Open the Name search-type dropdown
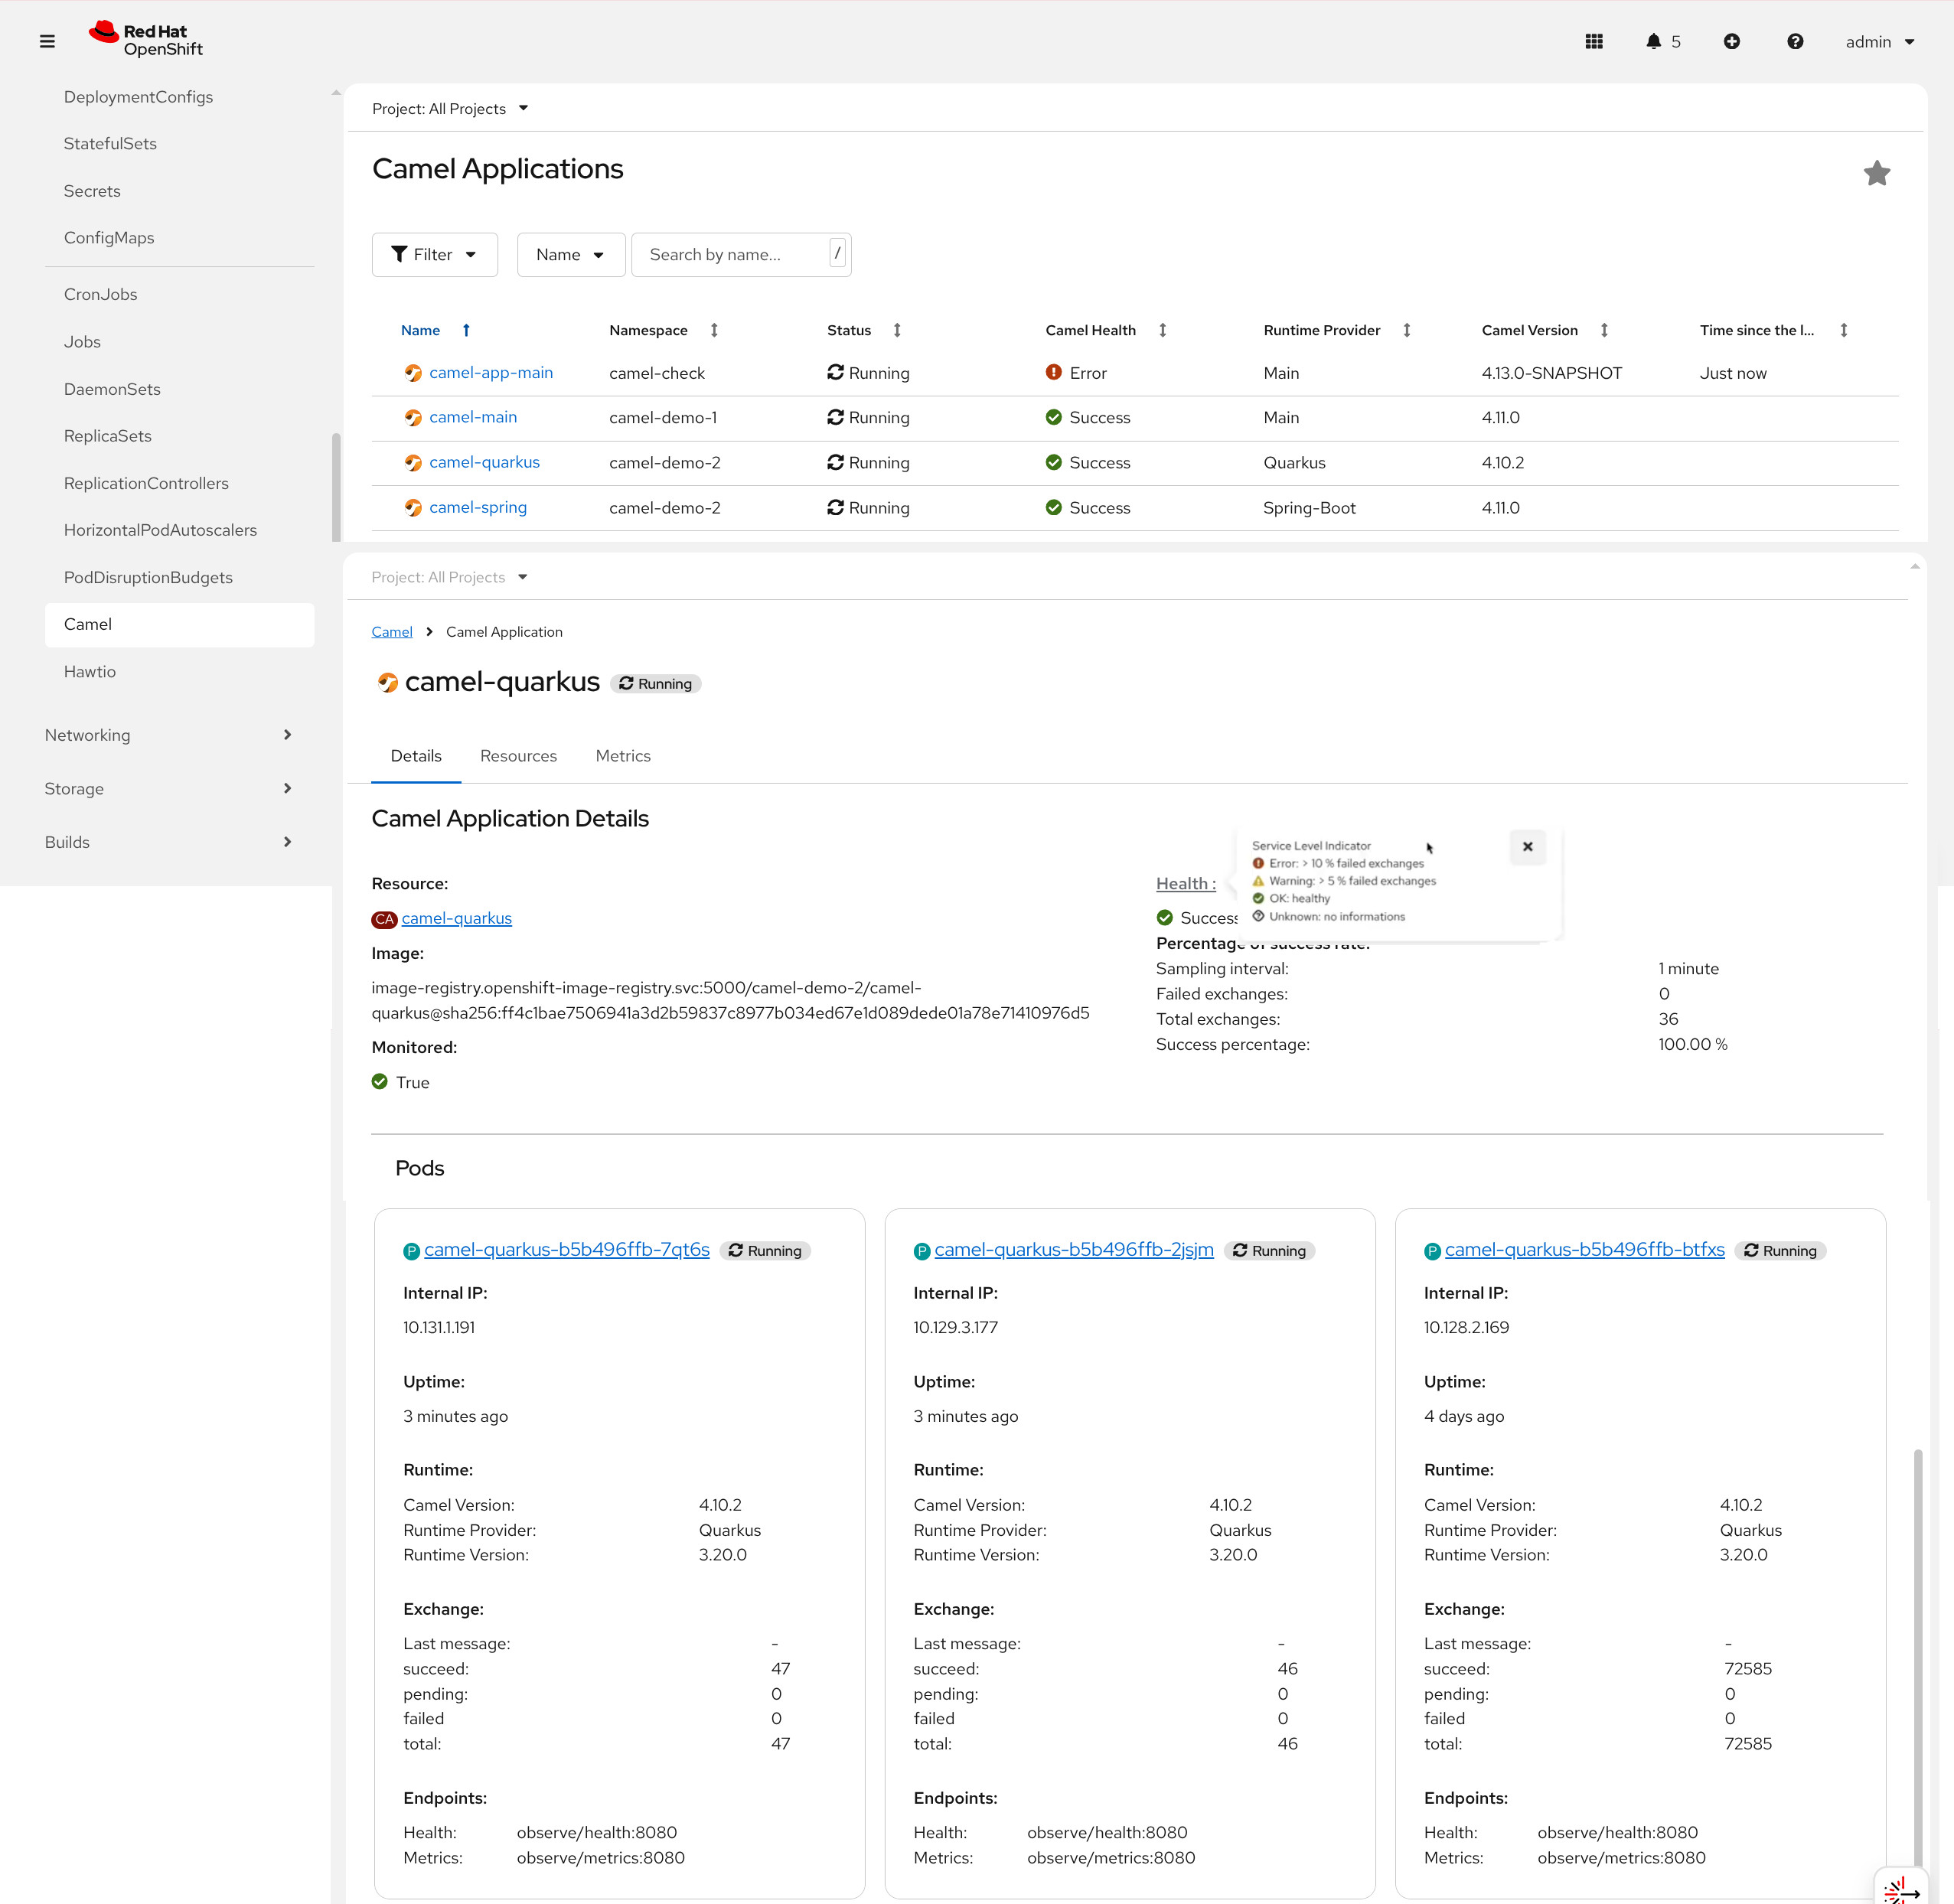Image resolution: width=1954 pixels, height=1904 pixels. tap(570, 254)
